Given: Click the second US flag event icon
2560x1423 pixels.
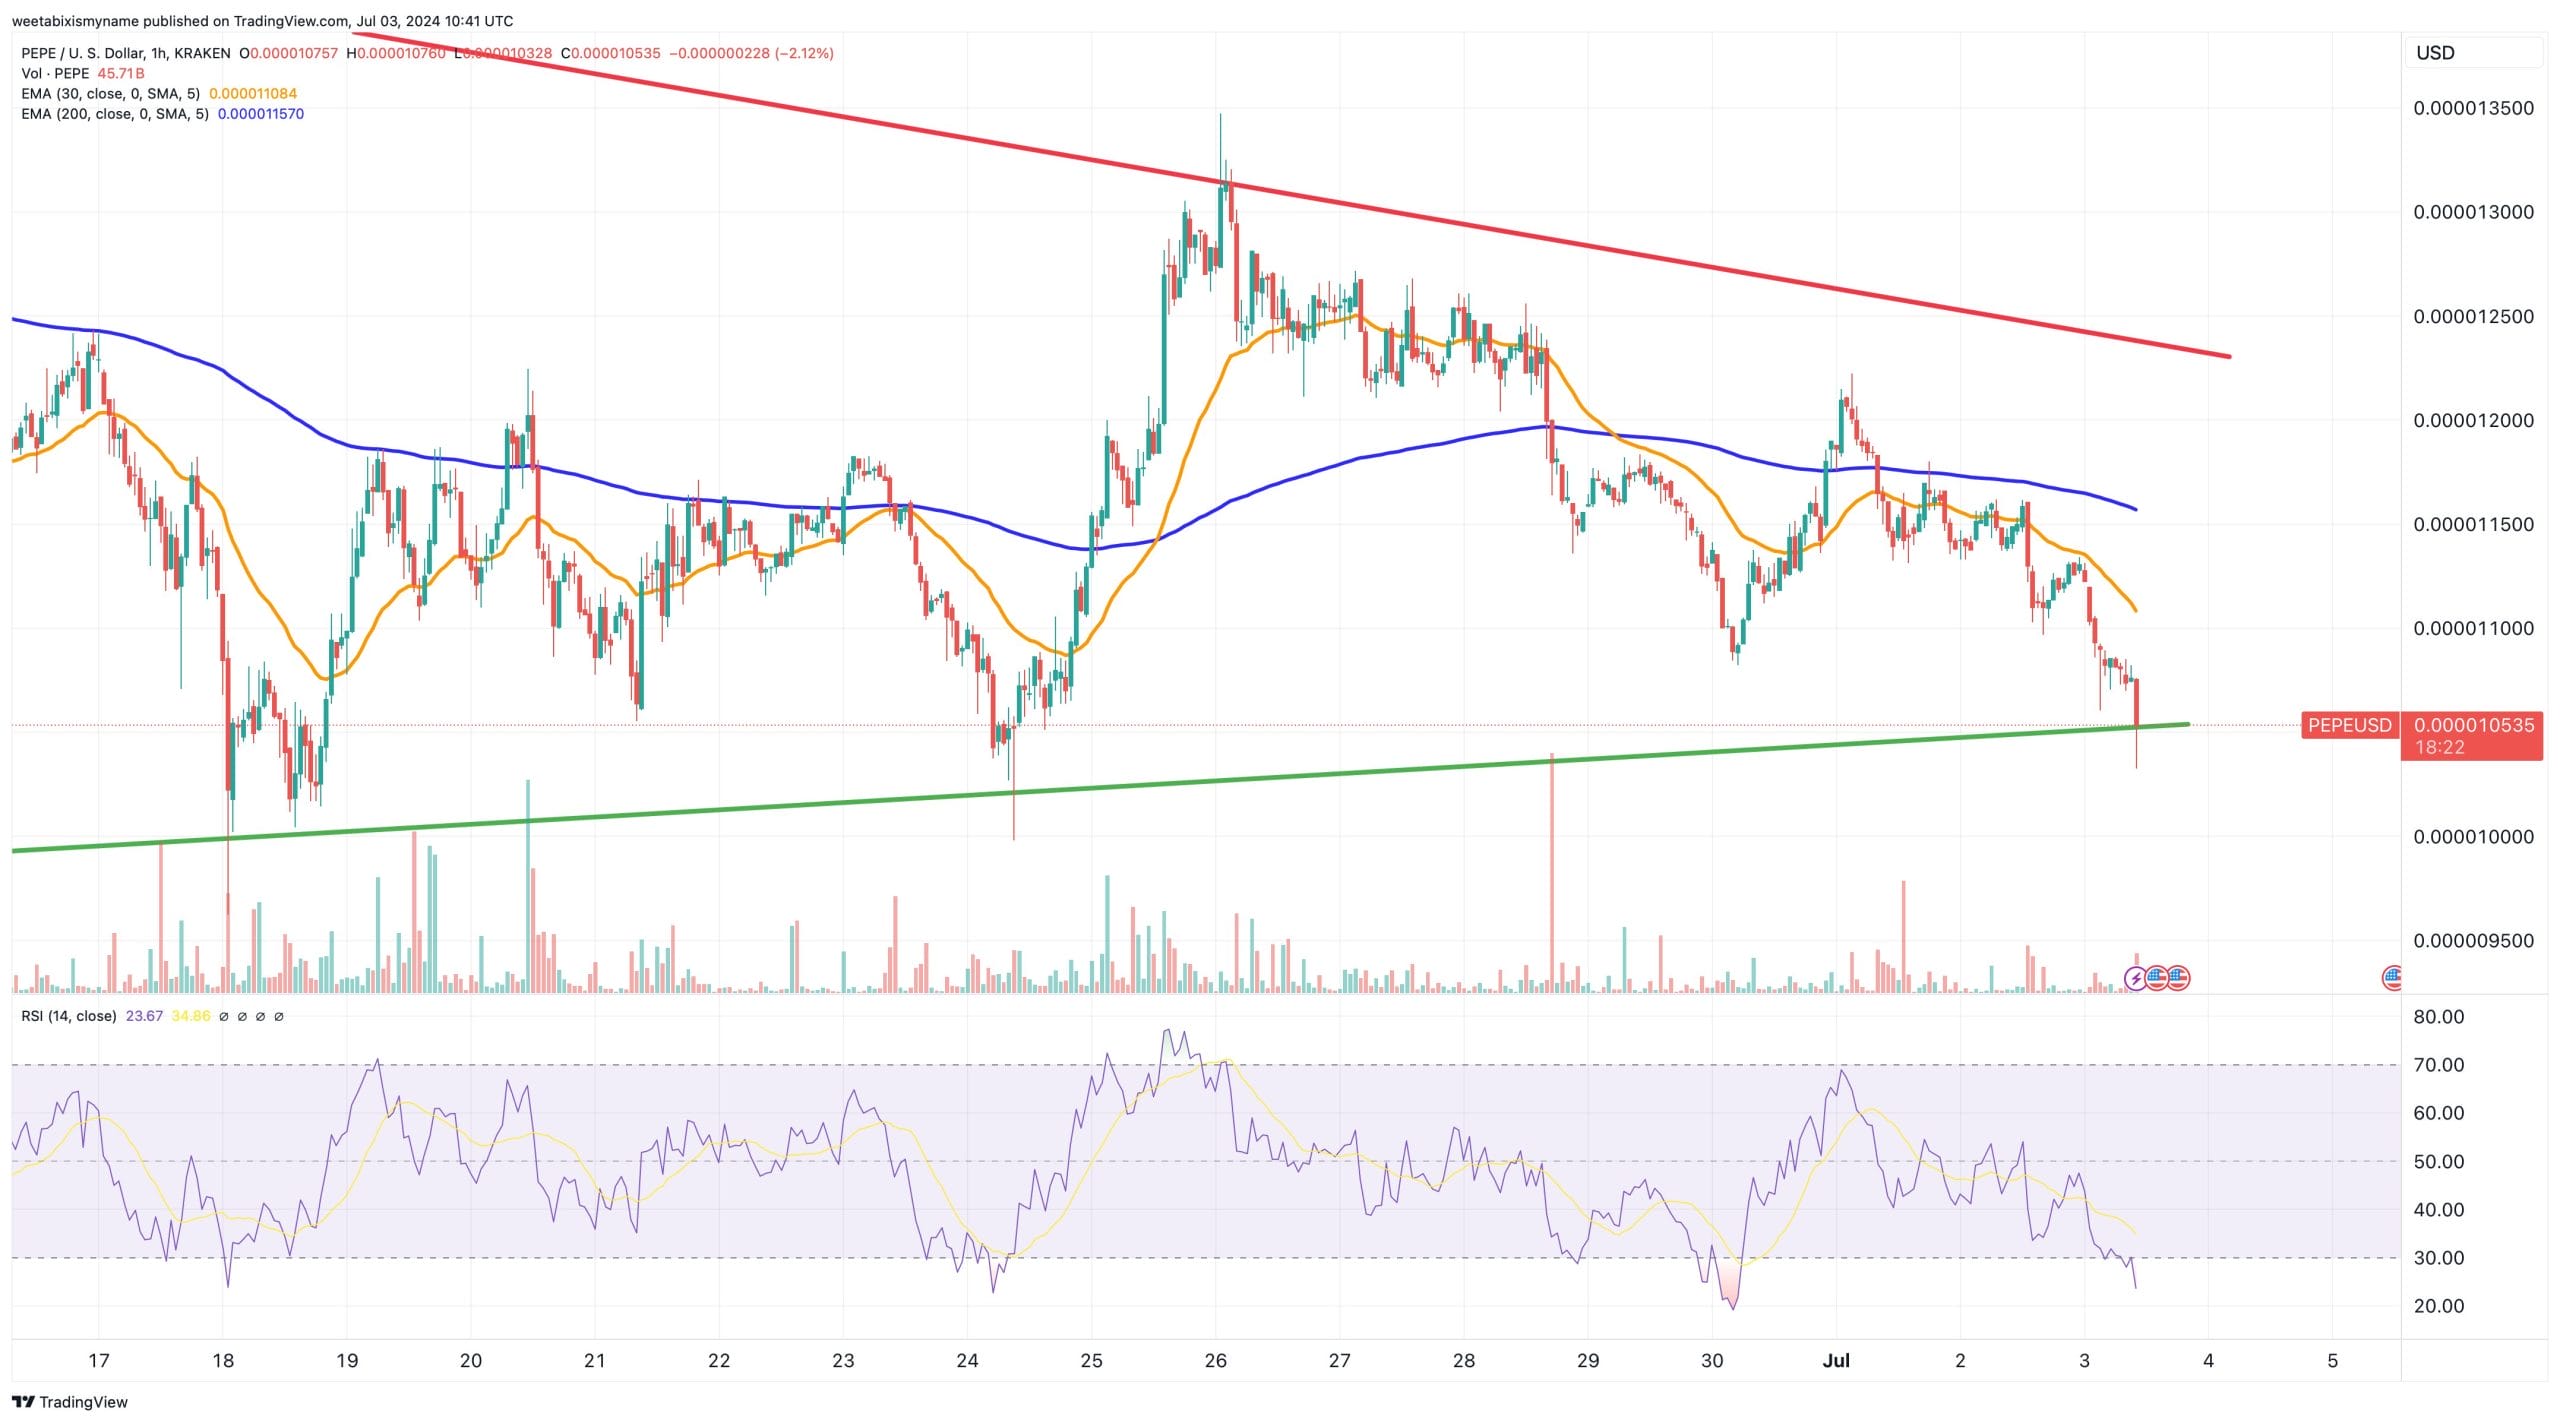Looking at the screenshot, I should point(2178,978).
